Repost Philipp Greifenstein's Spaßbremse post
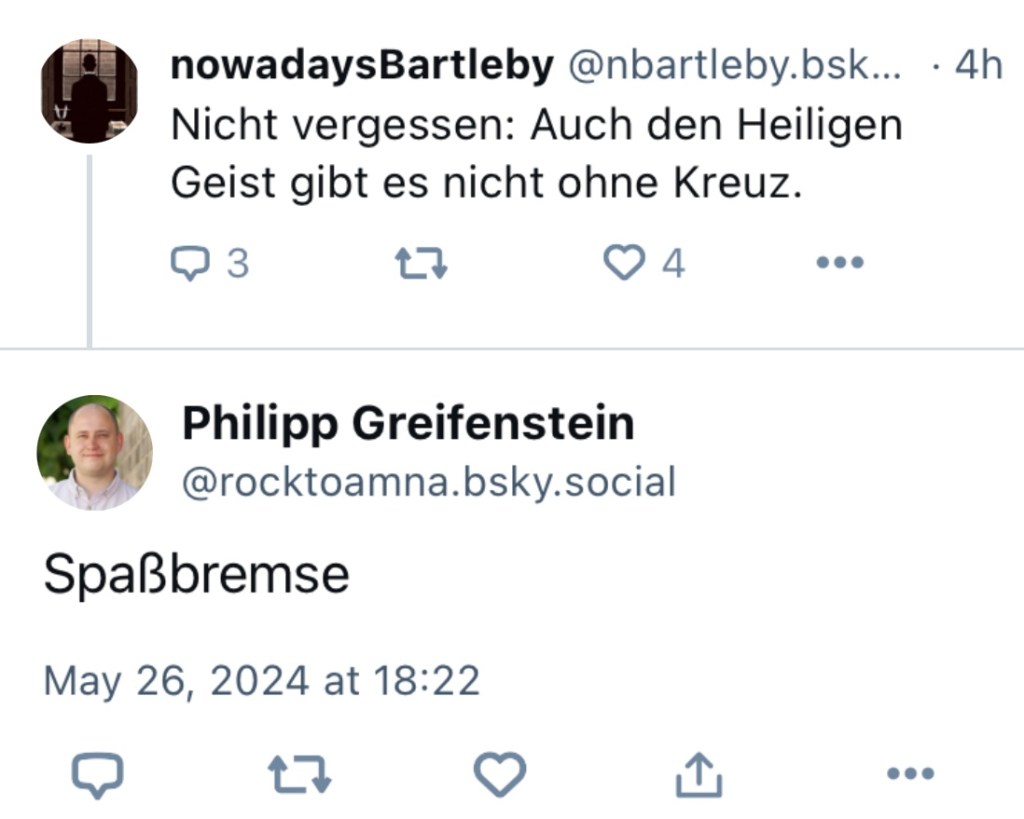Image resolution: width=1024 pixels, height=819 pixels. coord(297,771)
